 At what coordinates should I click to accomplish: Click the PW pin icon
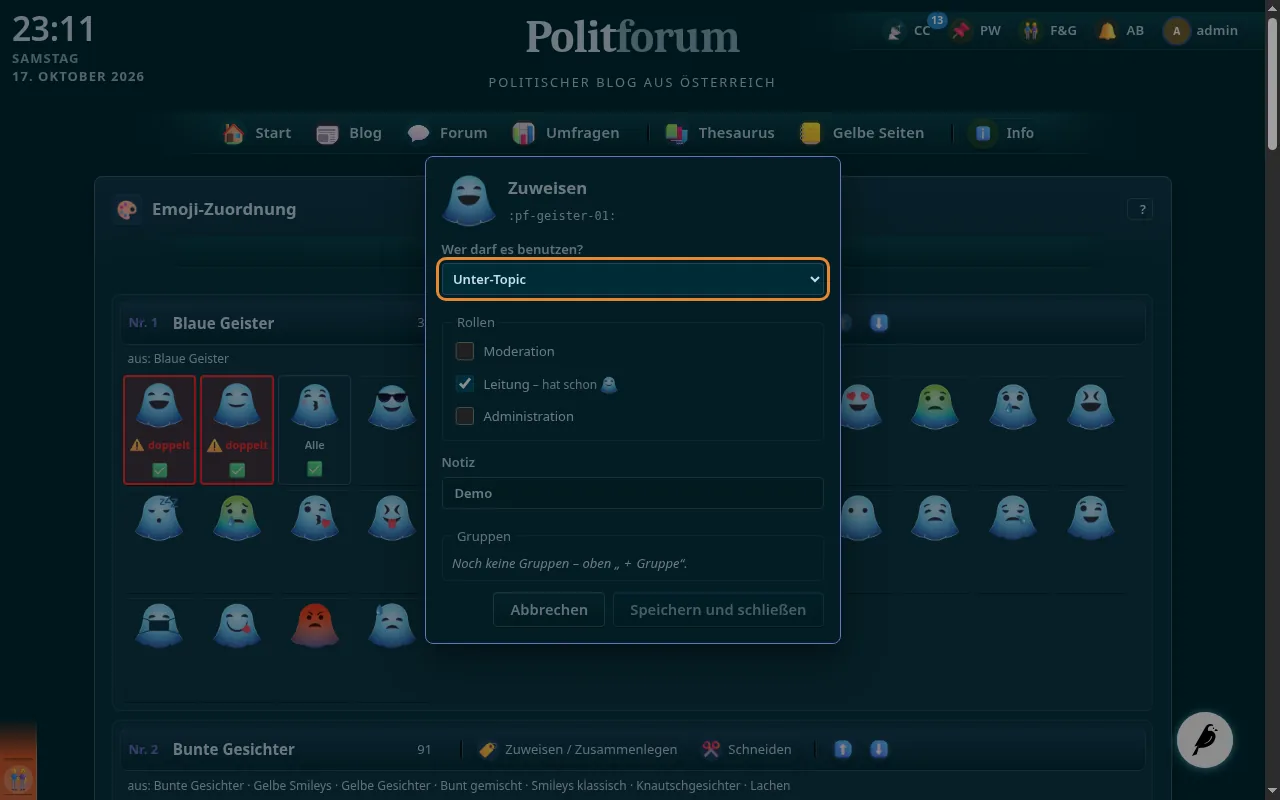[x=961, y=31]
